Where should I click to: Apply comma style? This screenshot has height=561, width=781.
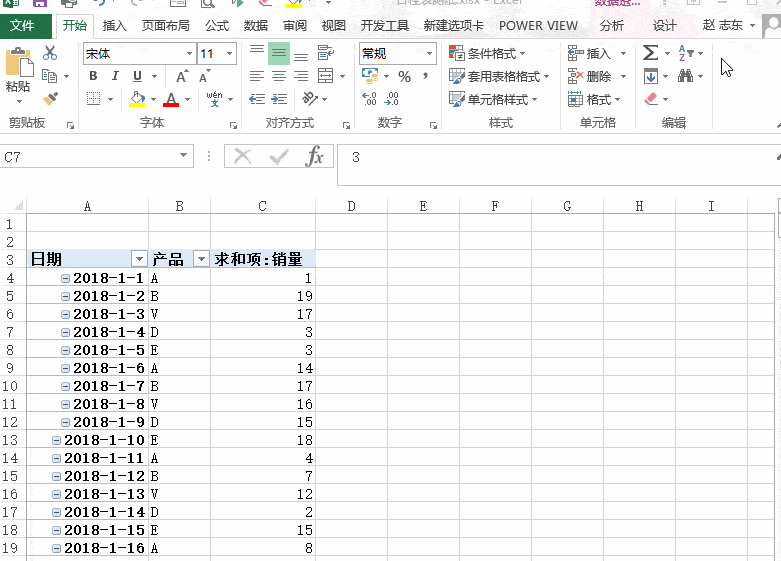point(425,76)
